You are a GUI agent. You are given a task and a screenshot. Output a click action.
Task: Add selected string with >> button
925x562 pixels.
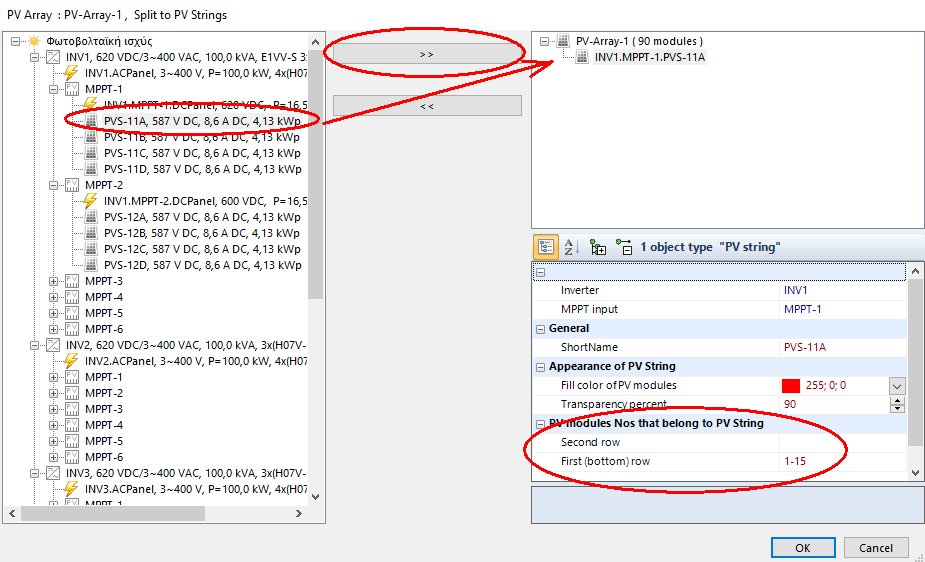pos(427,54)
